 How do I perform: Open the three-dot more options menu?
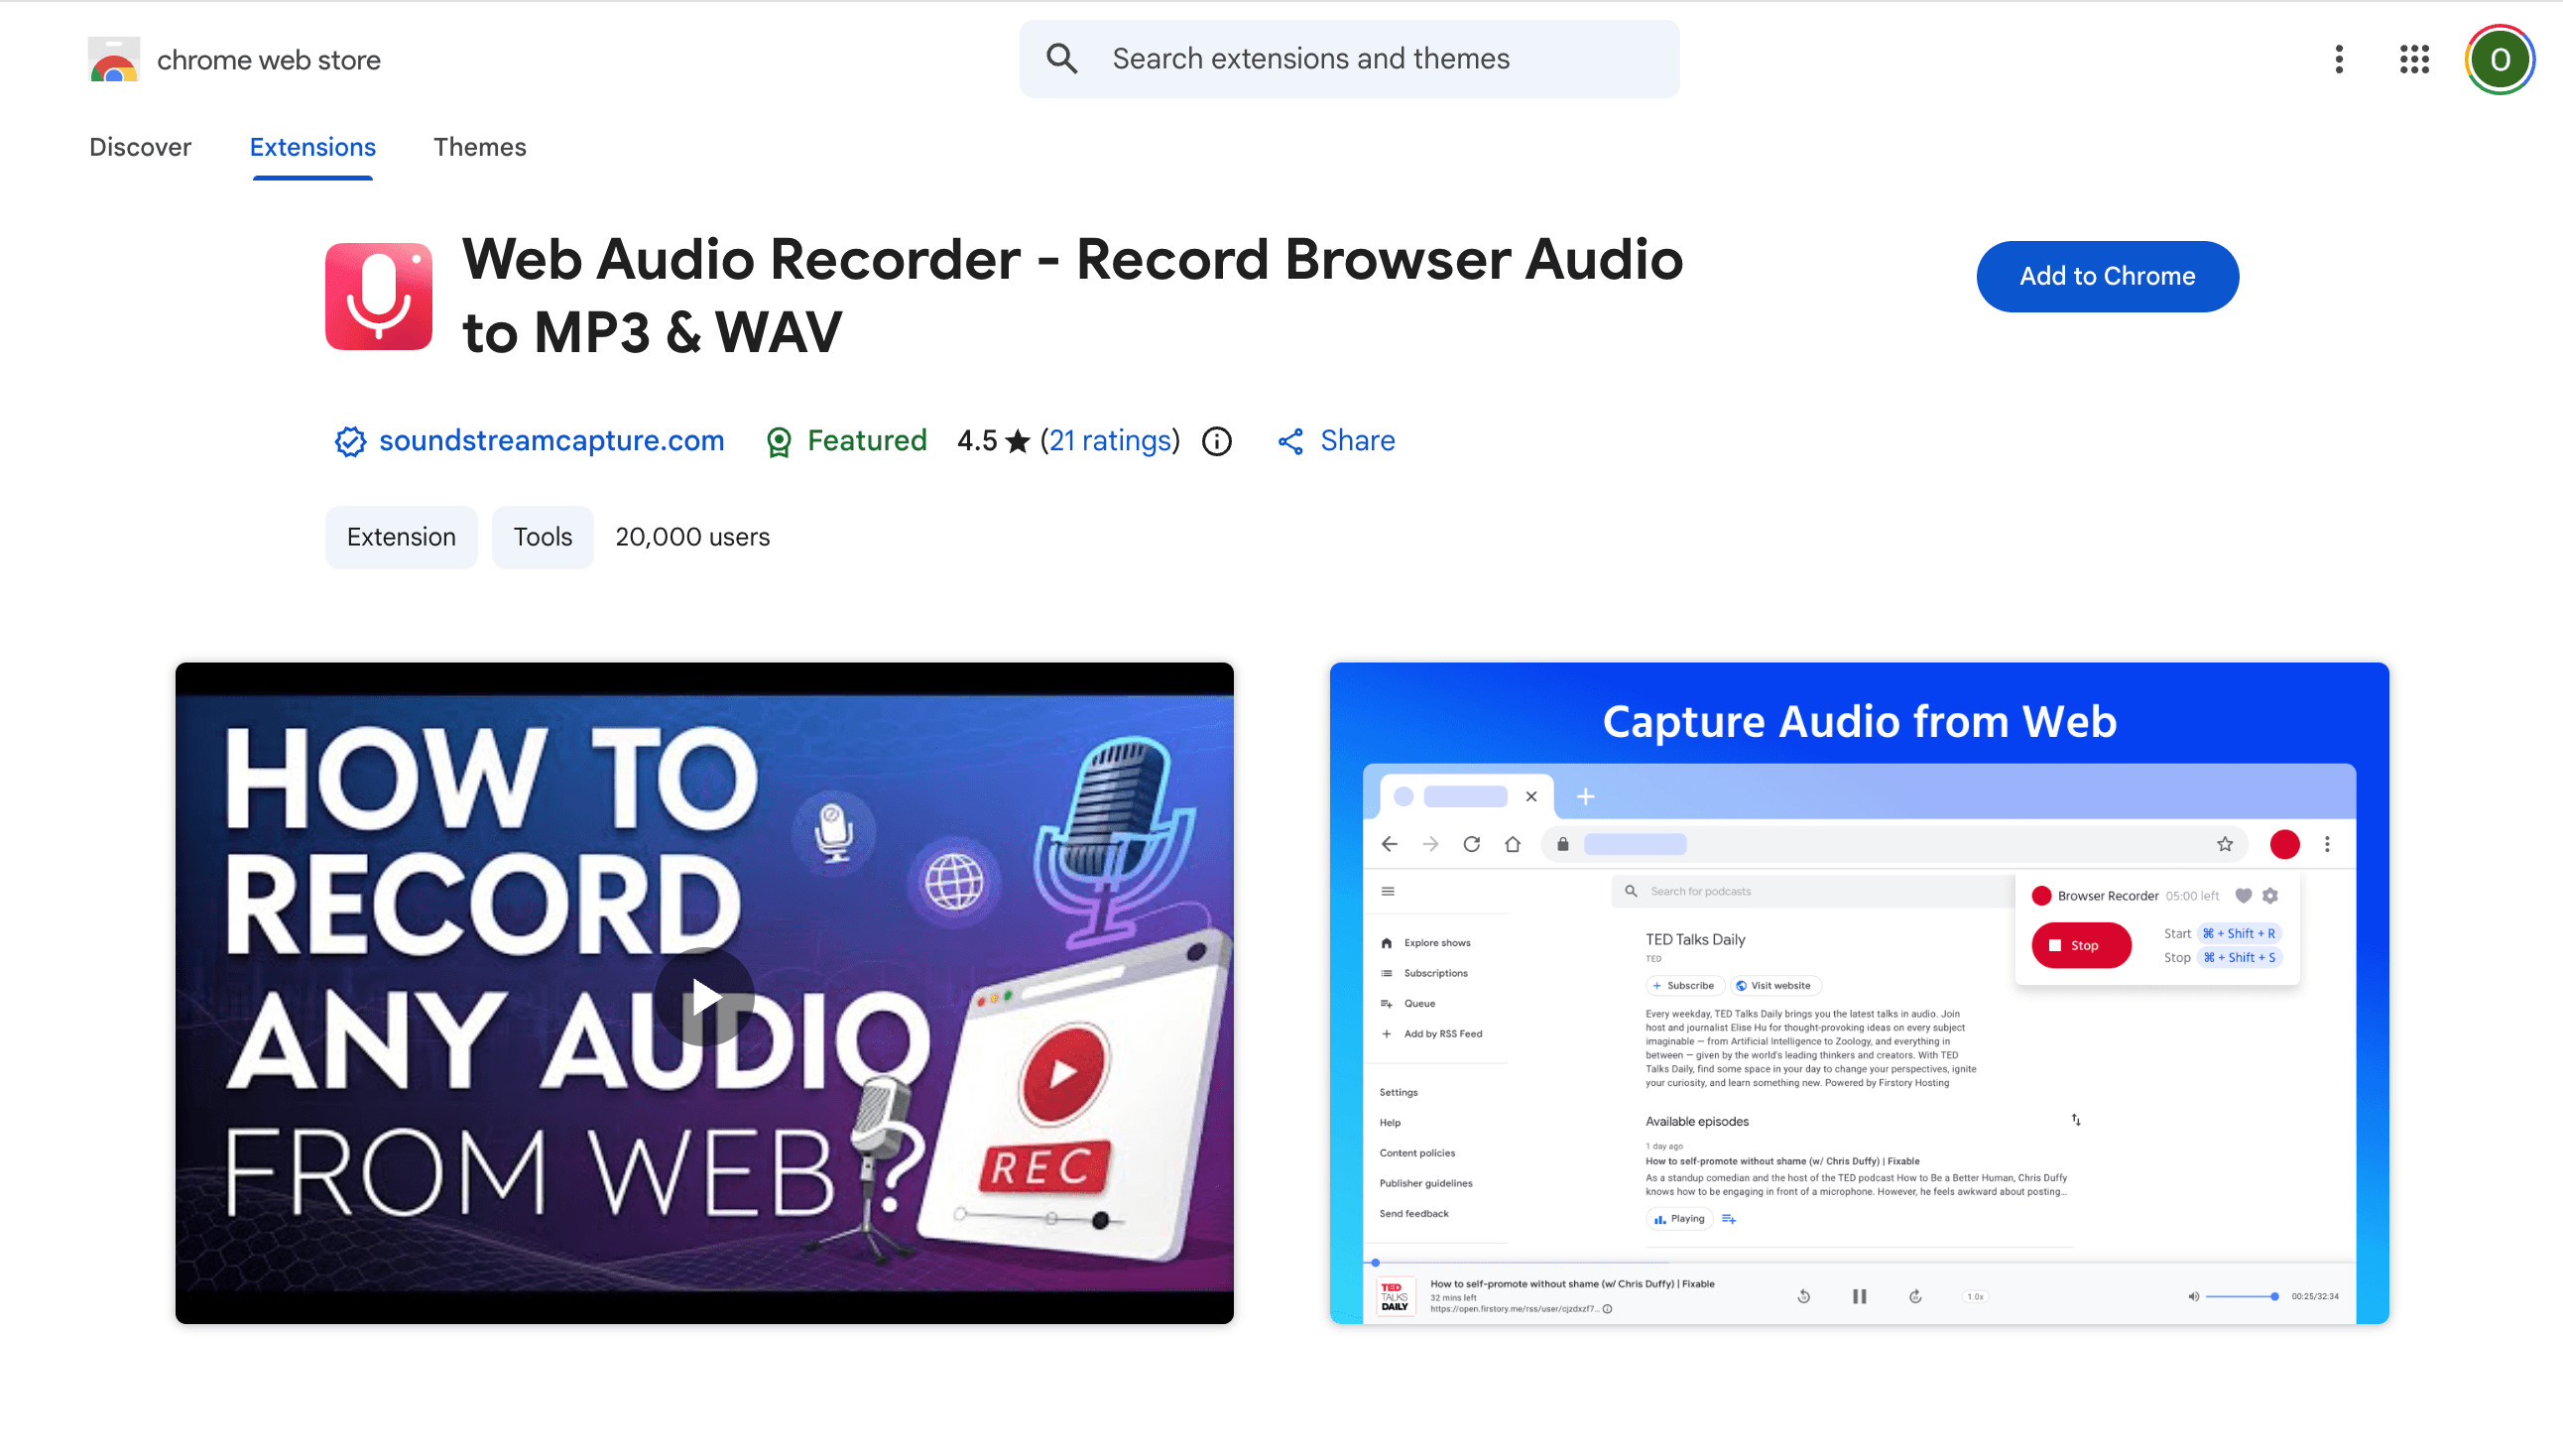point(2338,59)
